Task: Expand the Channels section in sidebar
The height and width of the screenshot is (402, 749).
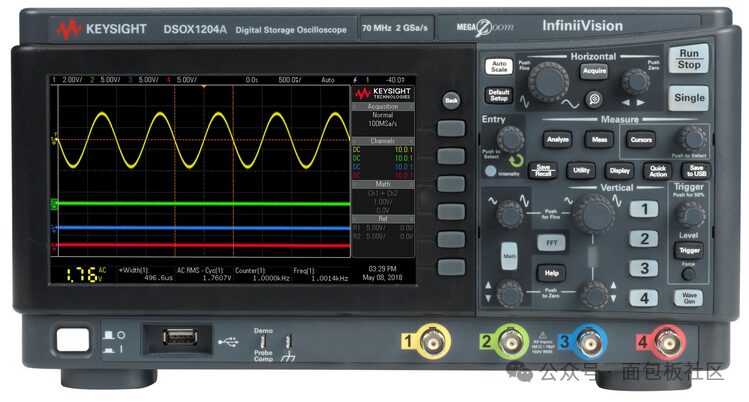Action: 383,141
